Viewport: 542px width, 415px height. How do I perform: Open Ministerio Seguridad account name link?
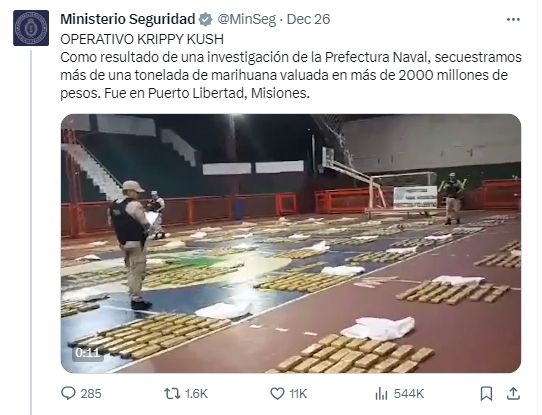128,19
